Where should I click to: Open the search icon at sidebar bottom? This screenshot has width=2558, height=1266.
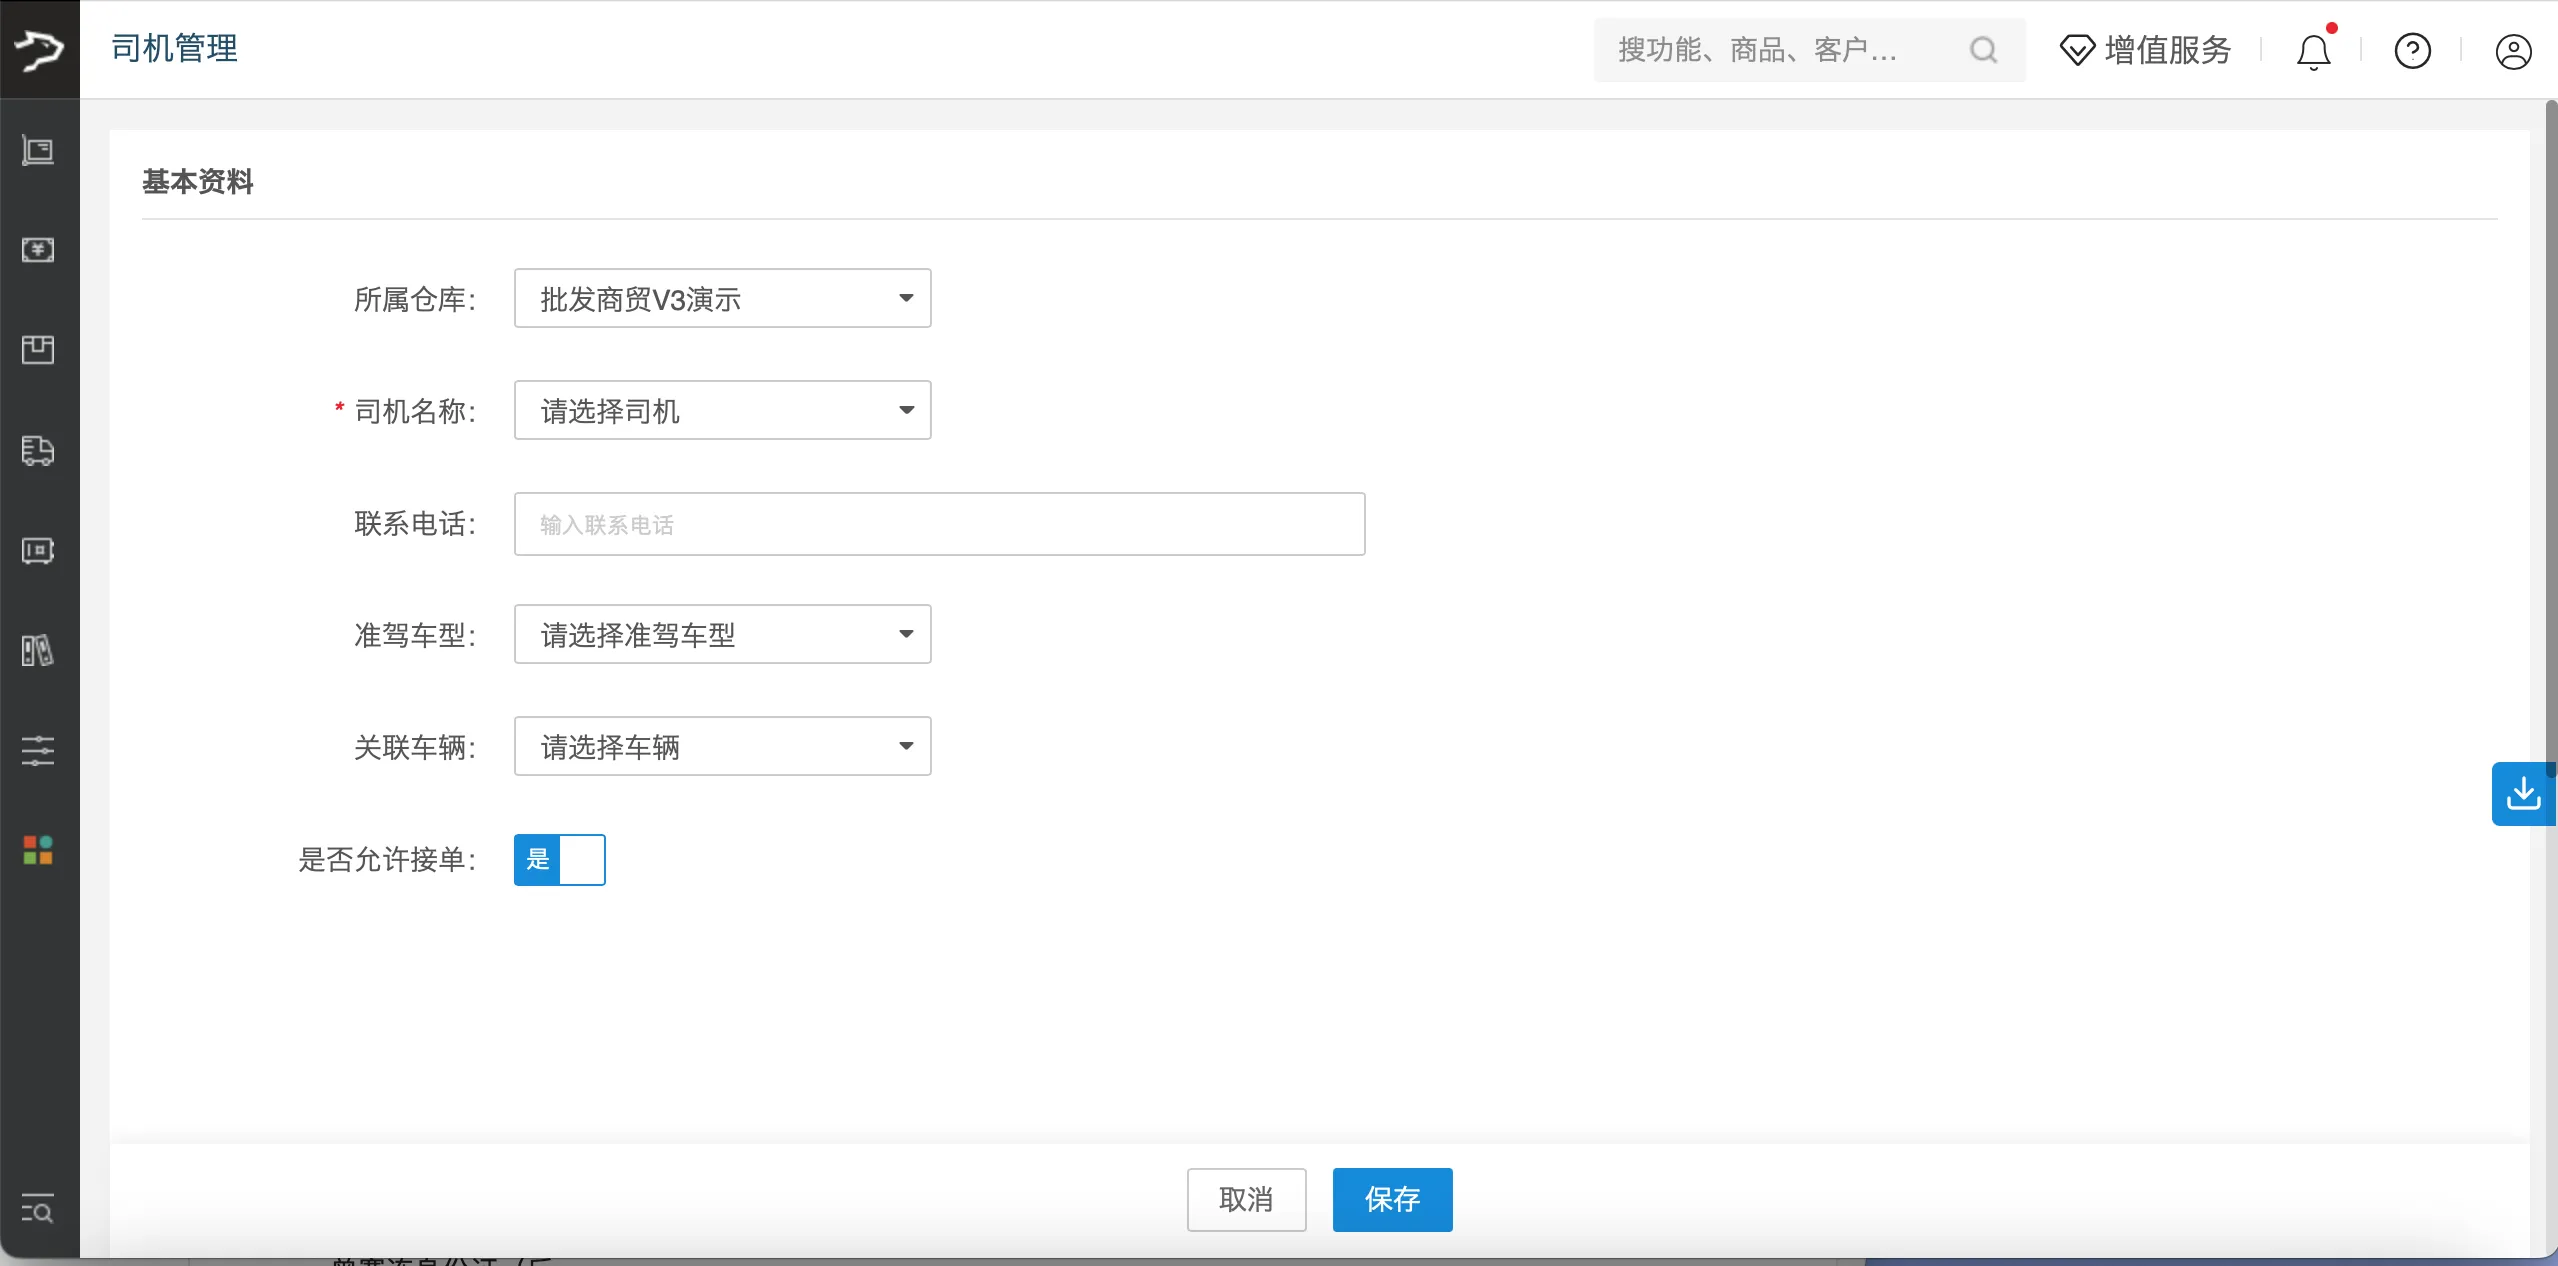[37, 1209]
